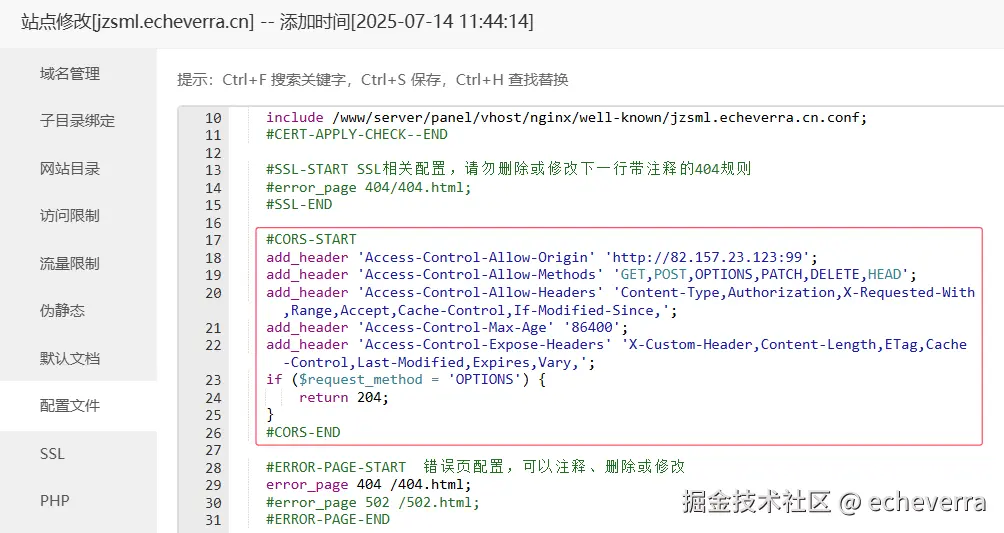Image resolution: width=1004 pixels, height=533 pixels.
Task: Click the #ERROR-PAGE-END comment line
Action: pyautogui.click(x=328, y=520)
